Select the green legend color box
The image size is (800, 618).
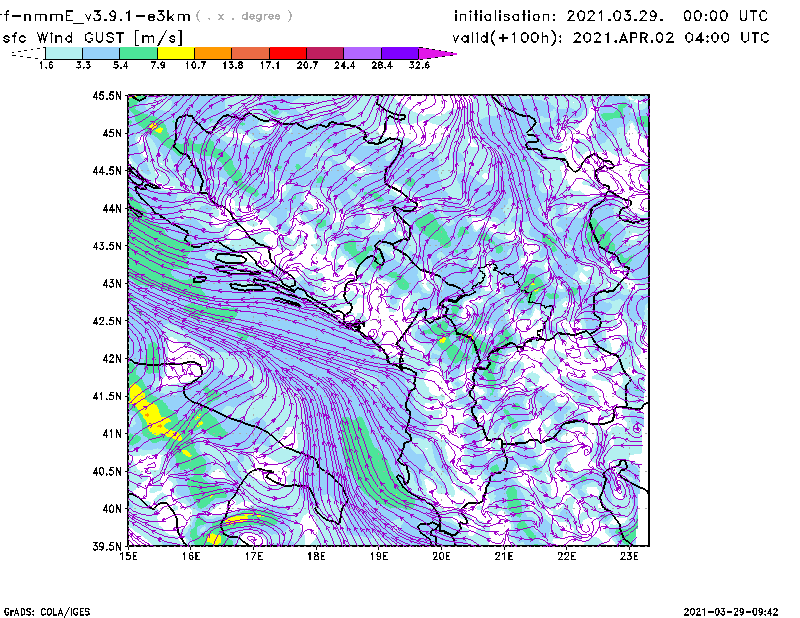point(138,53)
